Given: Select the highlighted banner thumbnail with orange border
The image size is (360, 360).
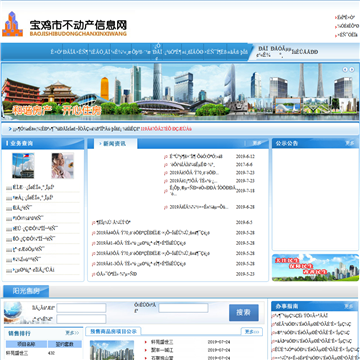Looking at the screenshot, I should click(287, 105).
